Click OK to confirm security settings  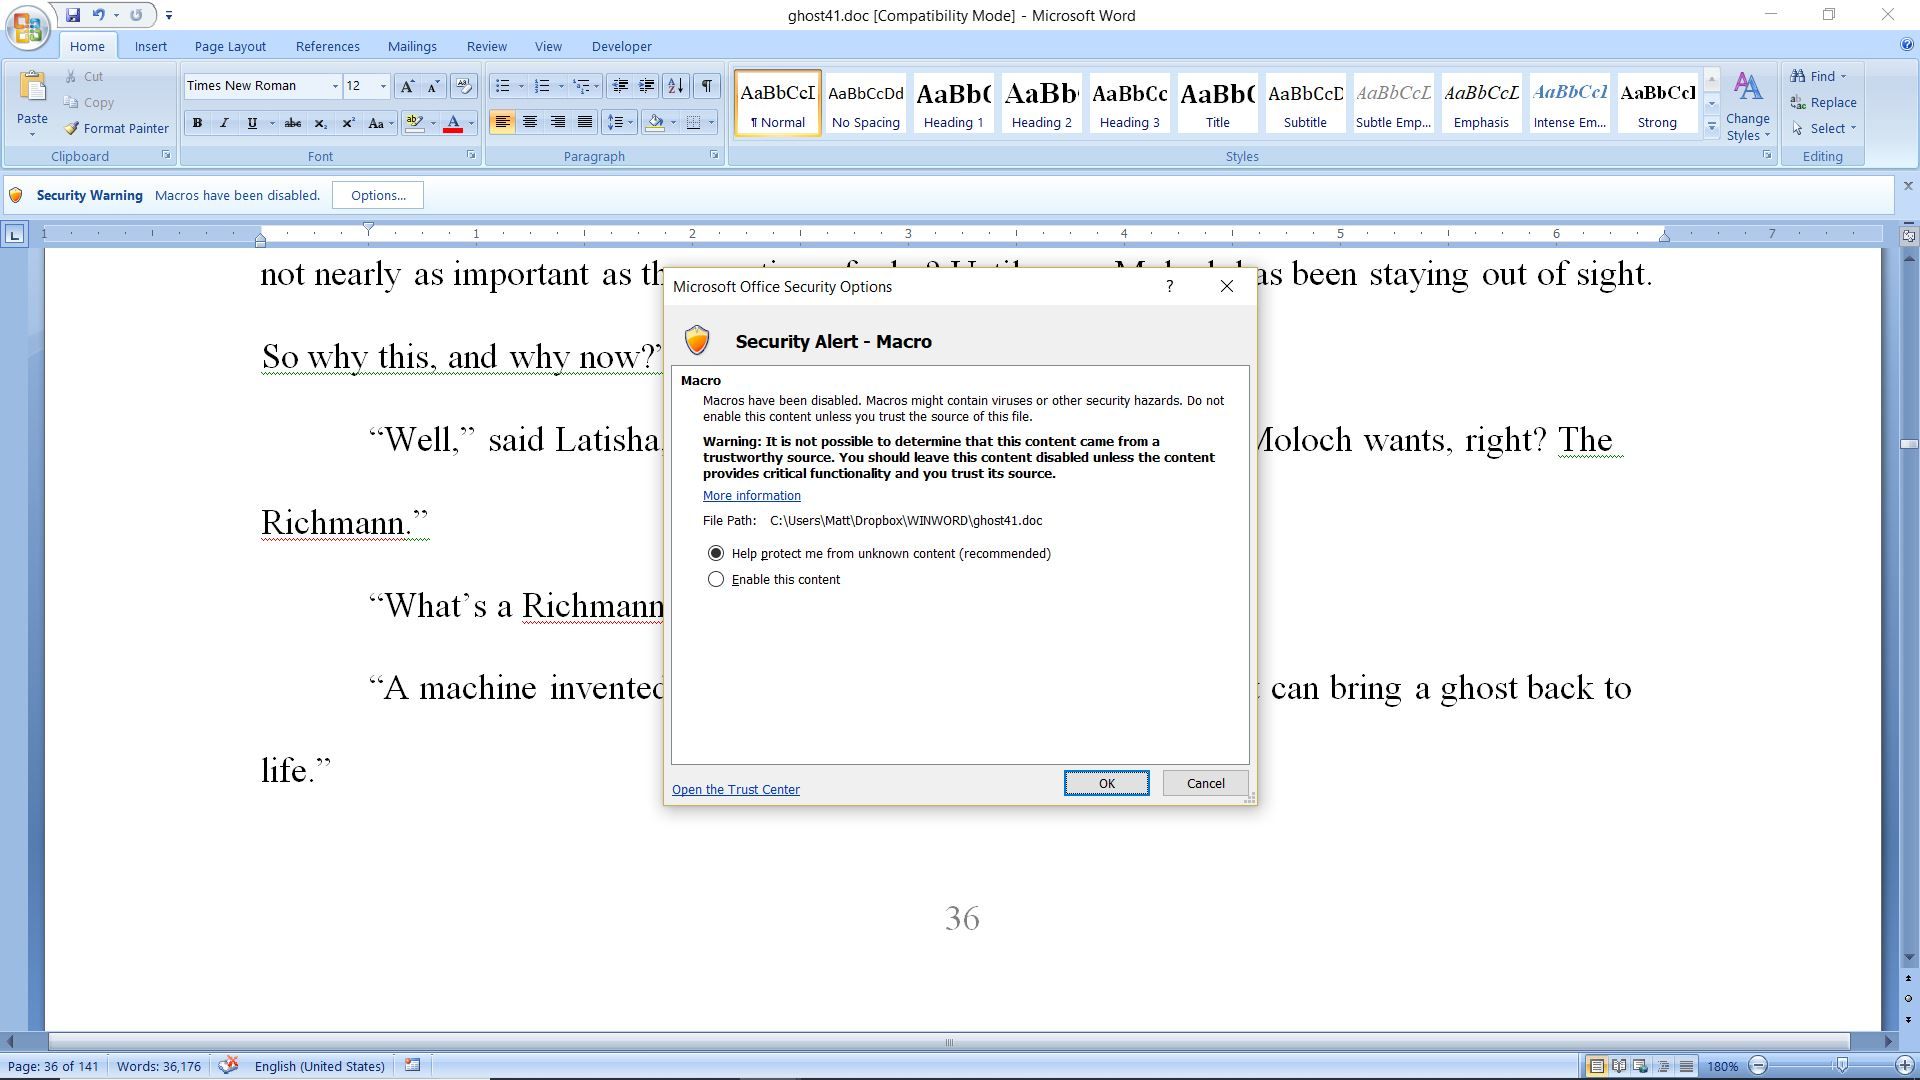(1106, 782)
